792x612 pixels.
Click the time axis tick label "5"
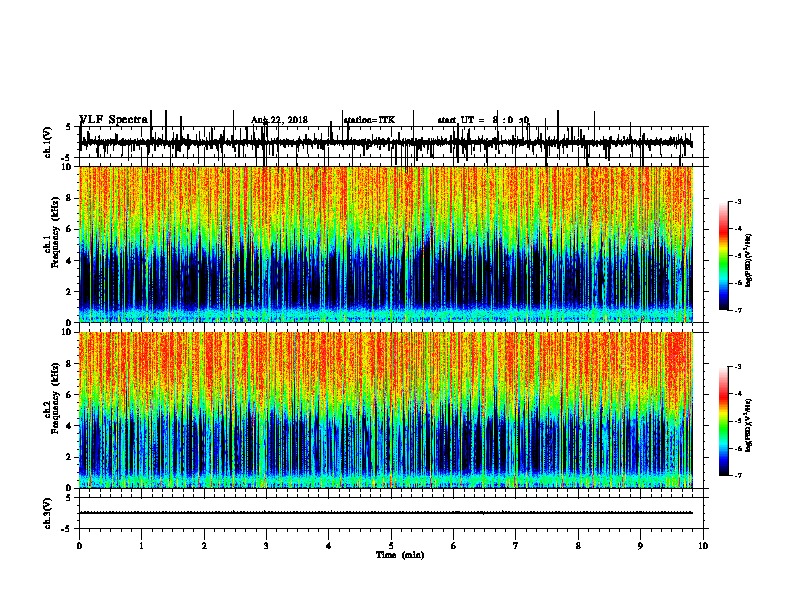(x=391, y=546)
